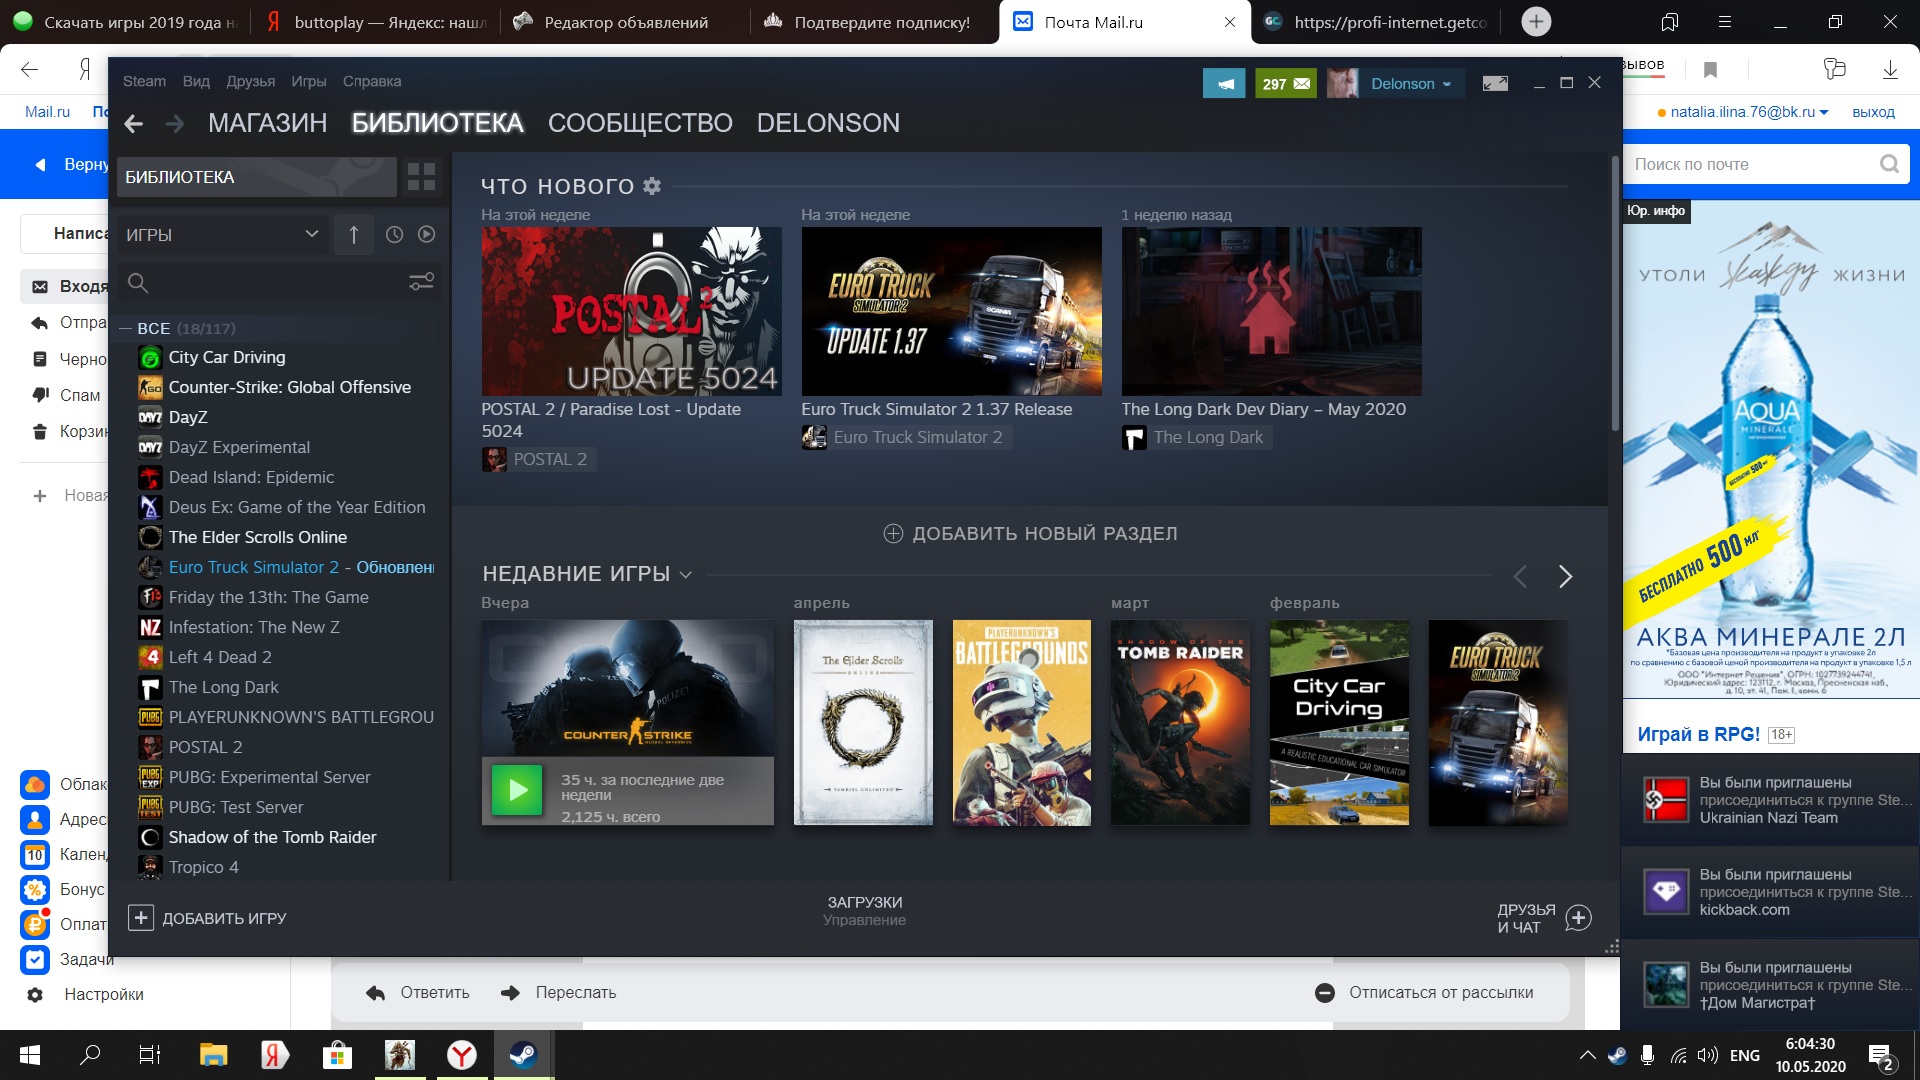Viewport: 1920px width, 1080px height.
Task: Switch to Big Picture mode icon
Action: pyautogui.click(x=1495, y=84)
